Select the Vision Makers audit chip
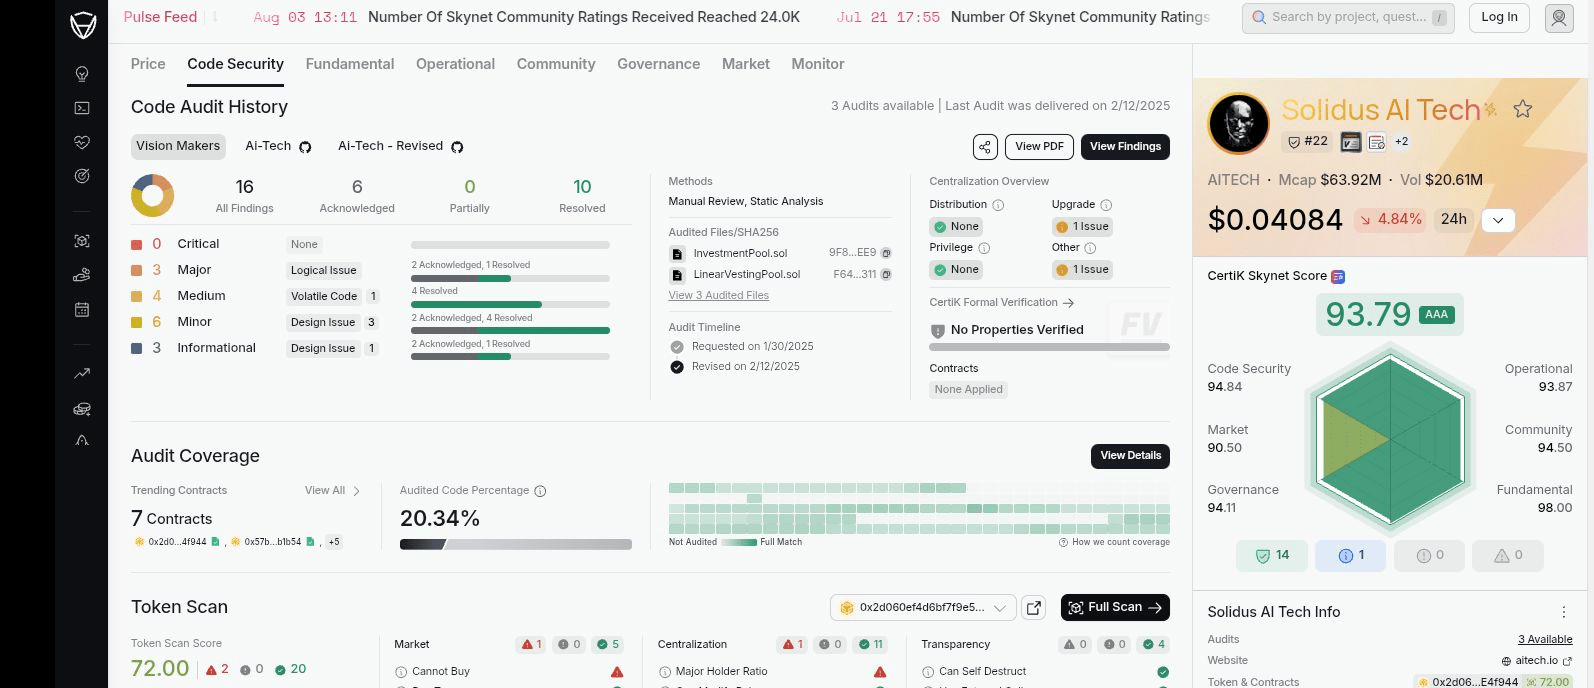 (x=178, y=146)
